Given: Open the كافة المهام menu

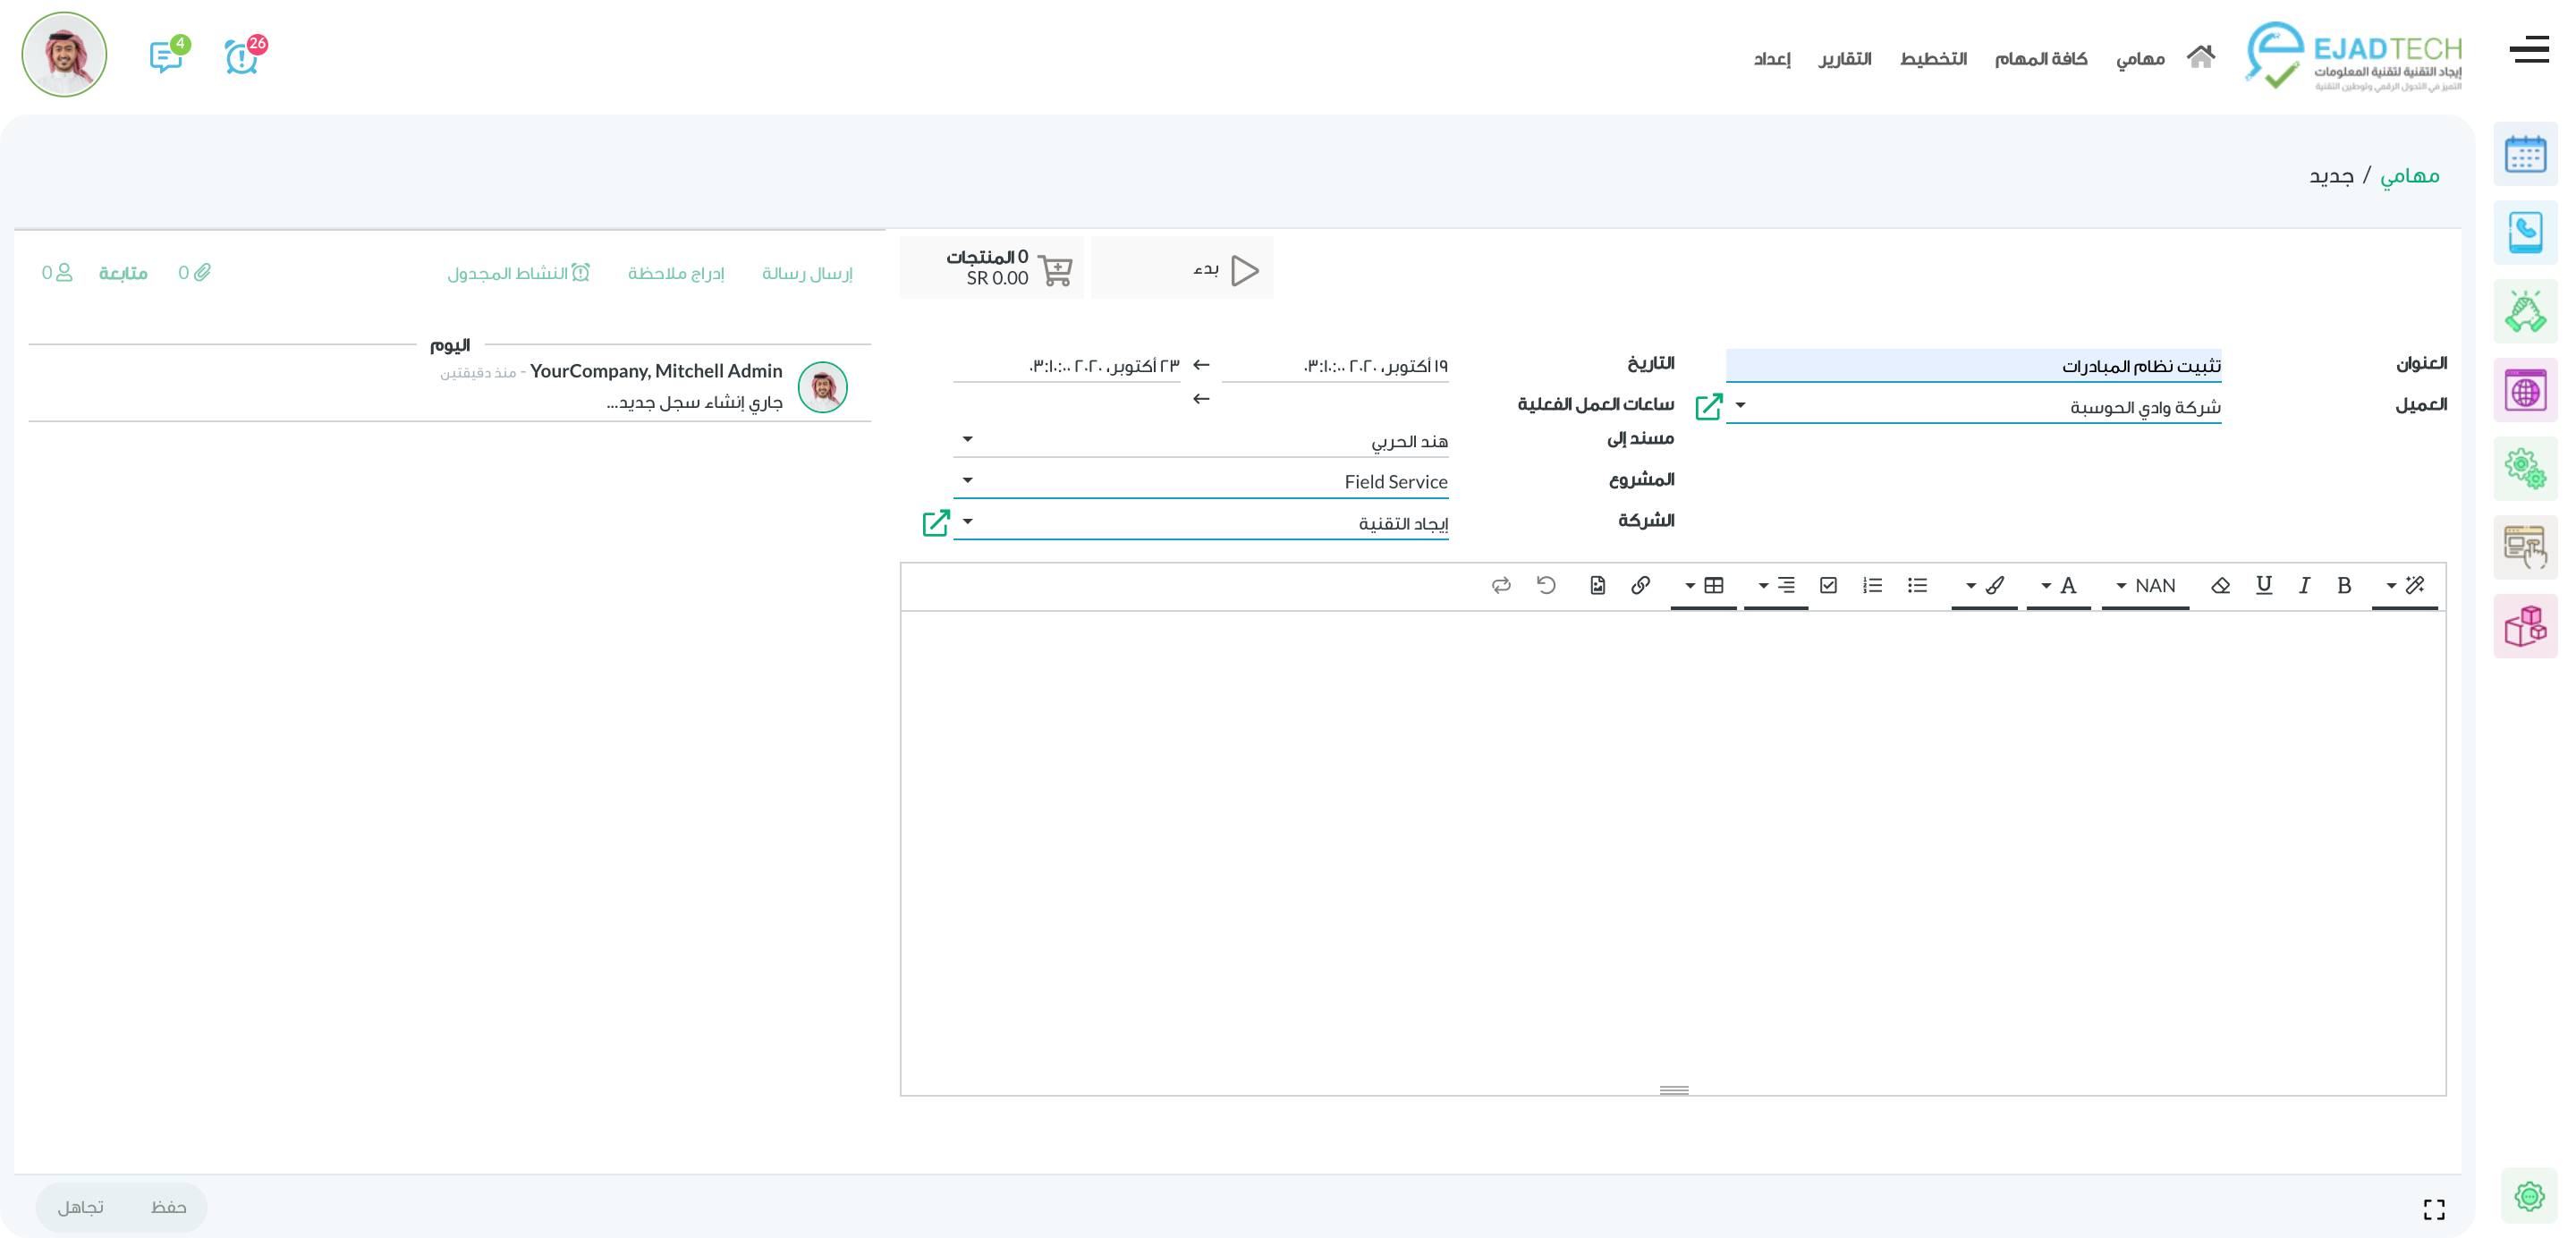Looking at the screenshot, I should pos(2040,59).
